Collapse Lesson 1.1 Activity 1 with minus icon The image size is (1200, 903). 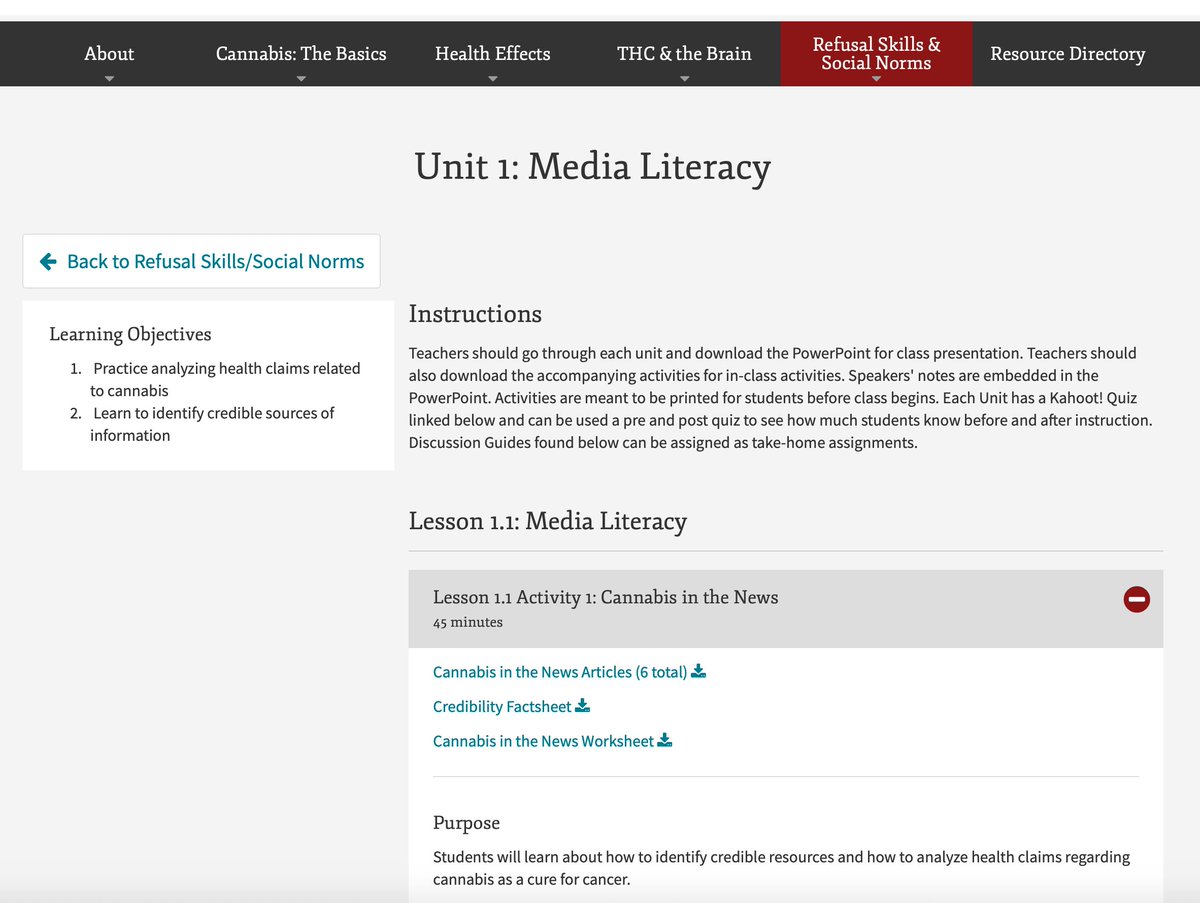tap(1136, 599)
